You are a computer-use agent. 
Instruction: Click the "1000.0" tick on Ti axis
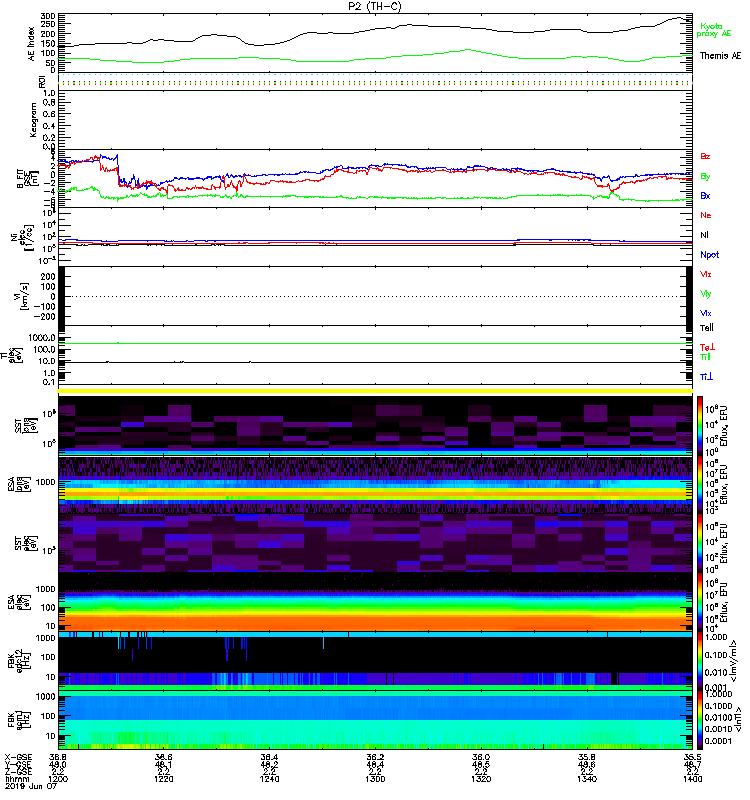[42, 338]
